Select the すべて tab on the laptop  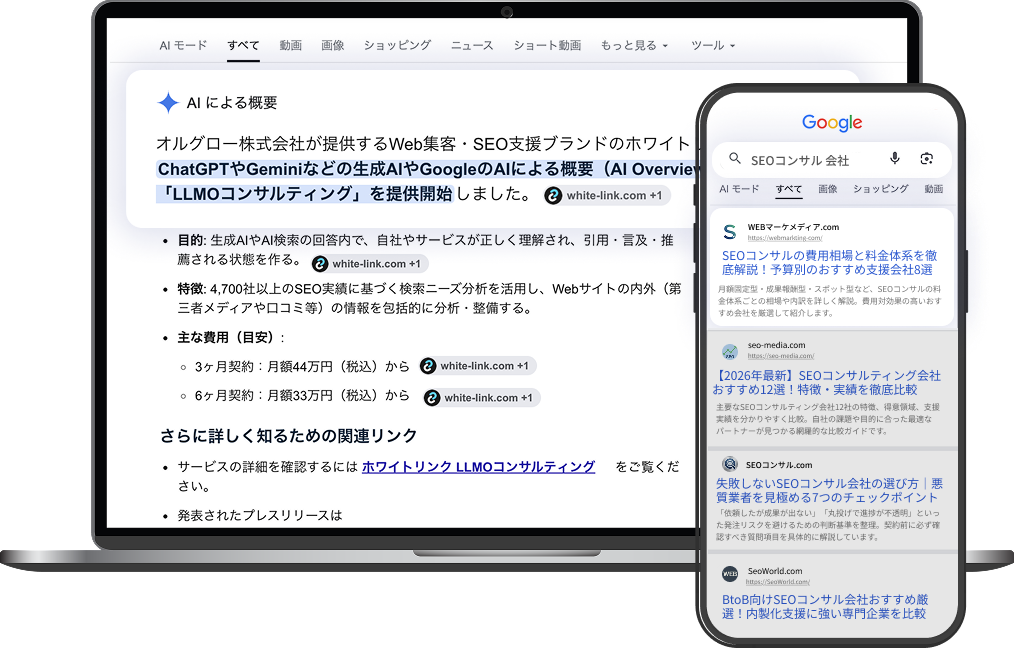tap(243, 45)
